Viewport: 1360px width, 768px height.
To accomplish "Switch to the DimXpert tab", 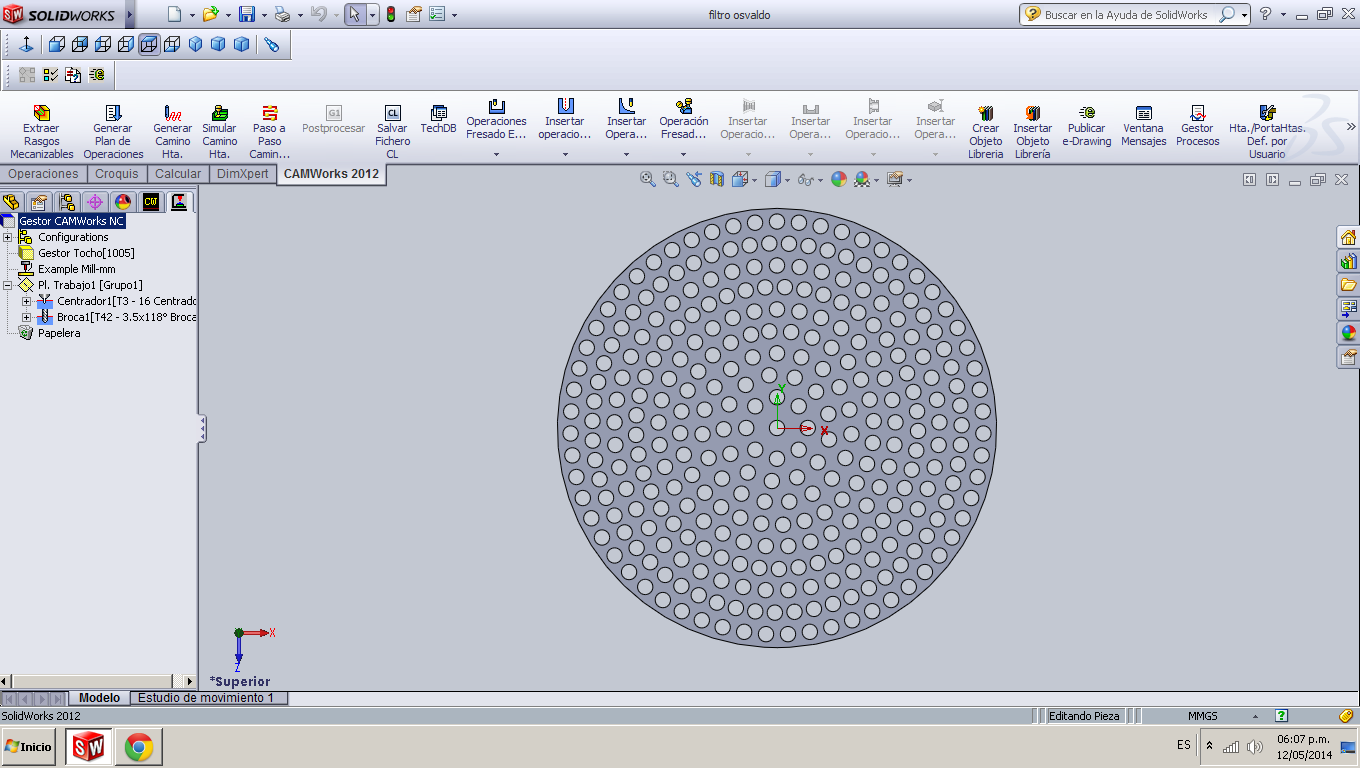I will (243, 174).
